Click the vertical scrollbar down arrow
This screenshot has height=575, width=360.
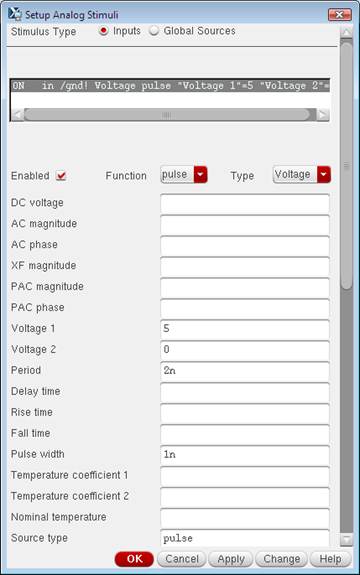pos(346,539)
